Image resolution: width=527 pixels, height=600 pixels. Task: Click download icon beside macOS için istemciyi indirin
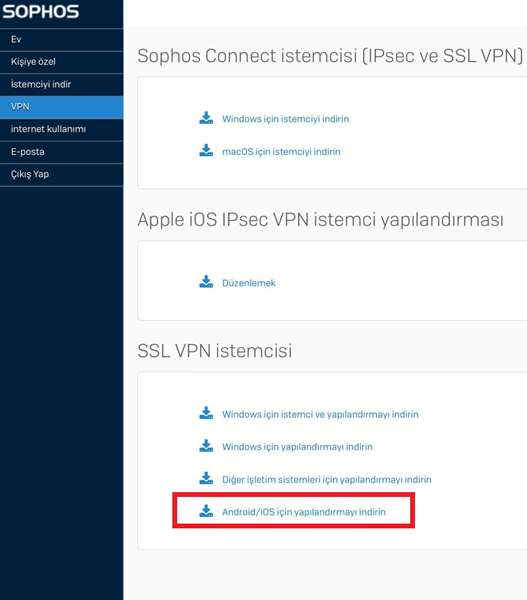tap(206, 151)
